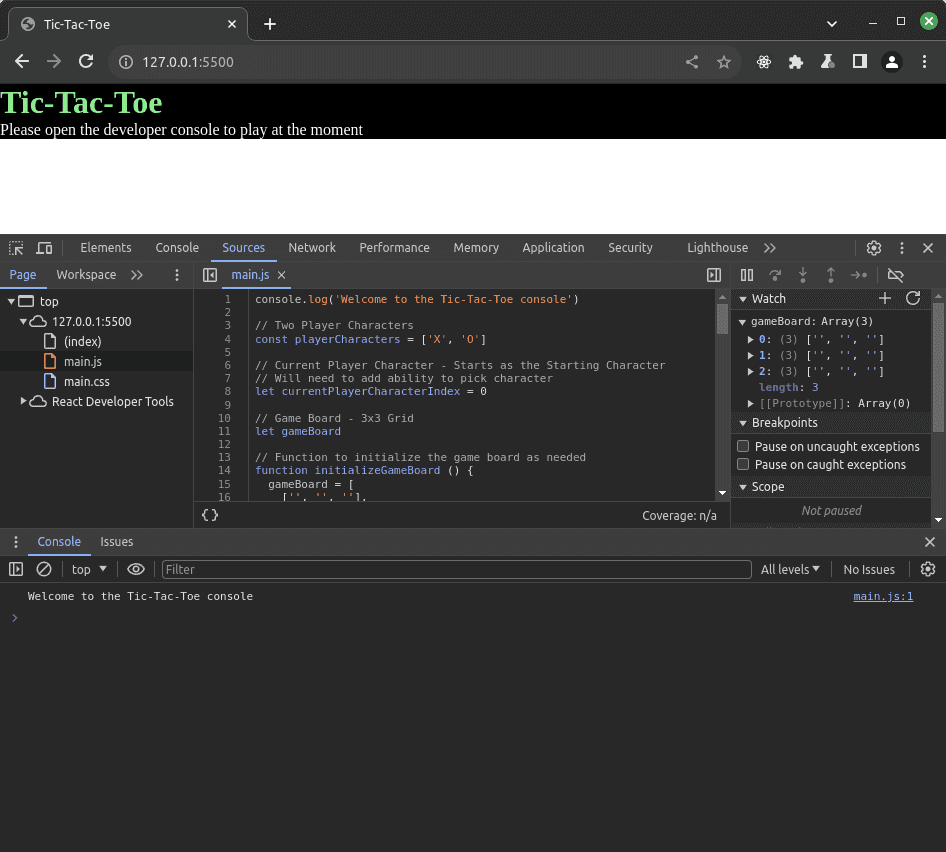946x852 pixels.
Task: Expand gameBoard row 0 in Watch panel
Action: (x=750, y=338)
